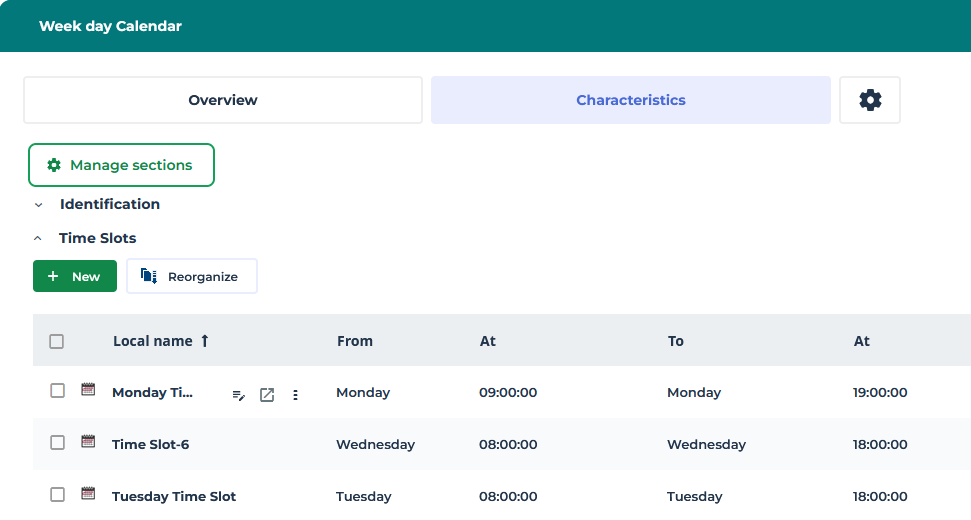Collapse the Time Slots section

click(38, 239)
